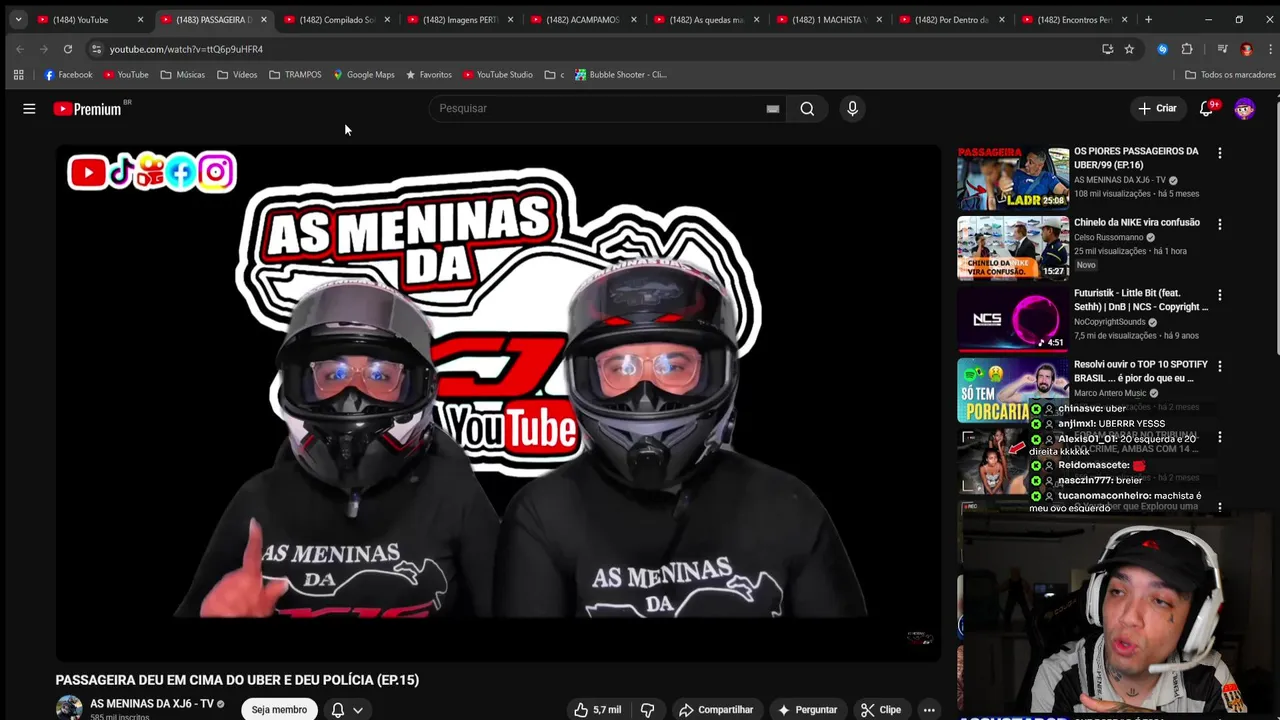The image size is (1280, 720).
Task: Switch to the Compilado tab
Action: click(x=331, y=19)
